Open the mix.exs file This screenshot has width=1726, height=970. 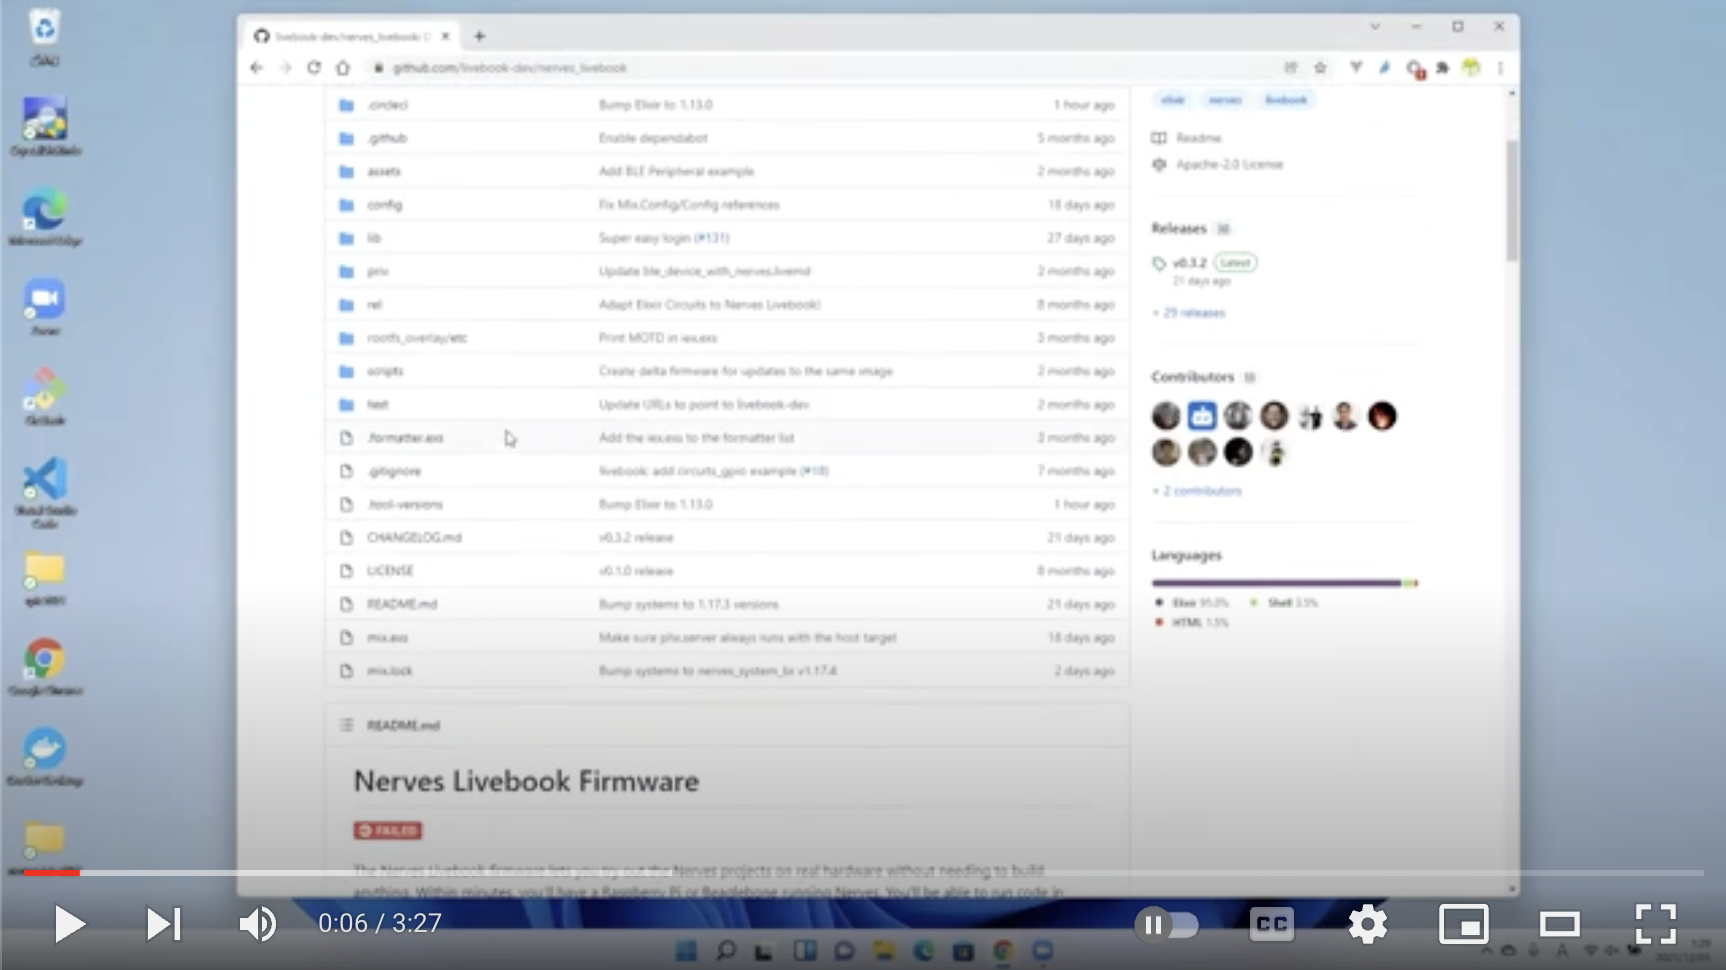[x=387, y=638]
